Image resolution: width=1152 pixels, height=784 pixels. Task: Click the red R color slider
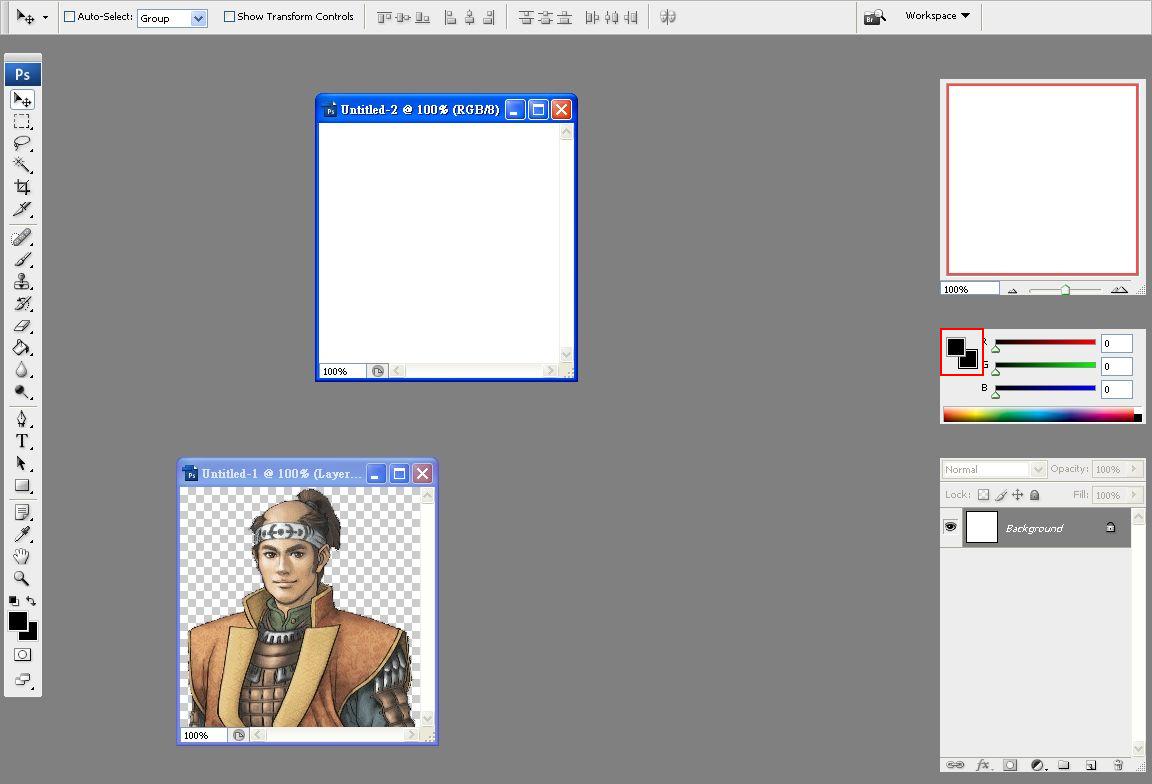coord(1045,342)
